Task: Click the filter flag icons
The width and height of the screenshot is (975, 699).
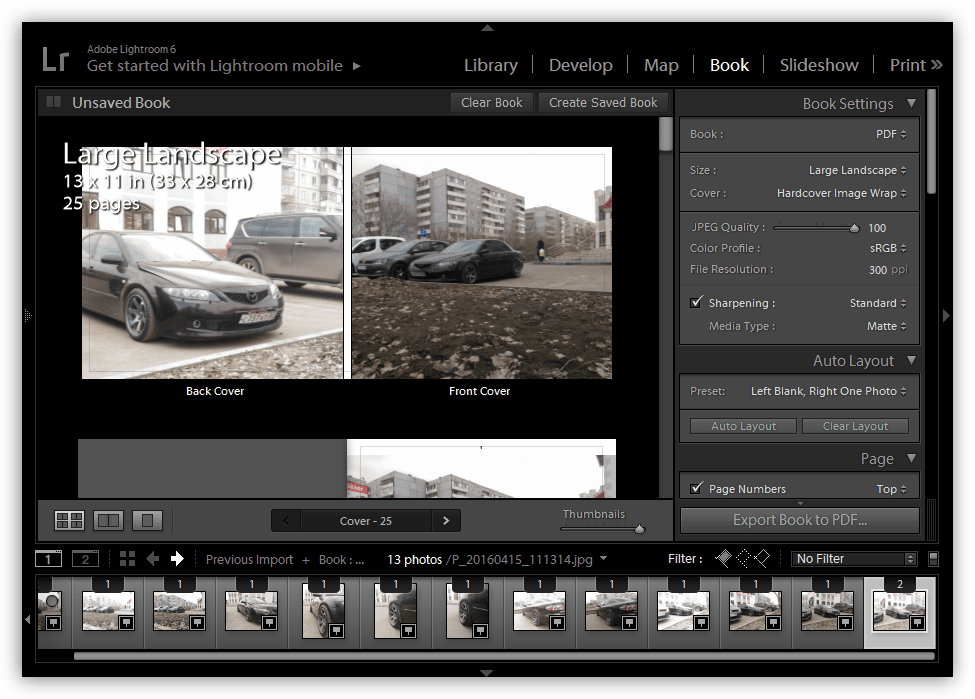Action: coord(742,558)
